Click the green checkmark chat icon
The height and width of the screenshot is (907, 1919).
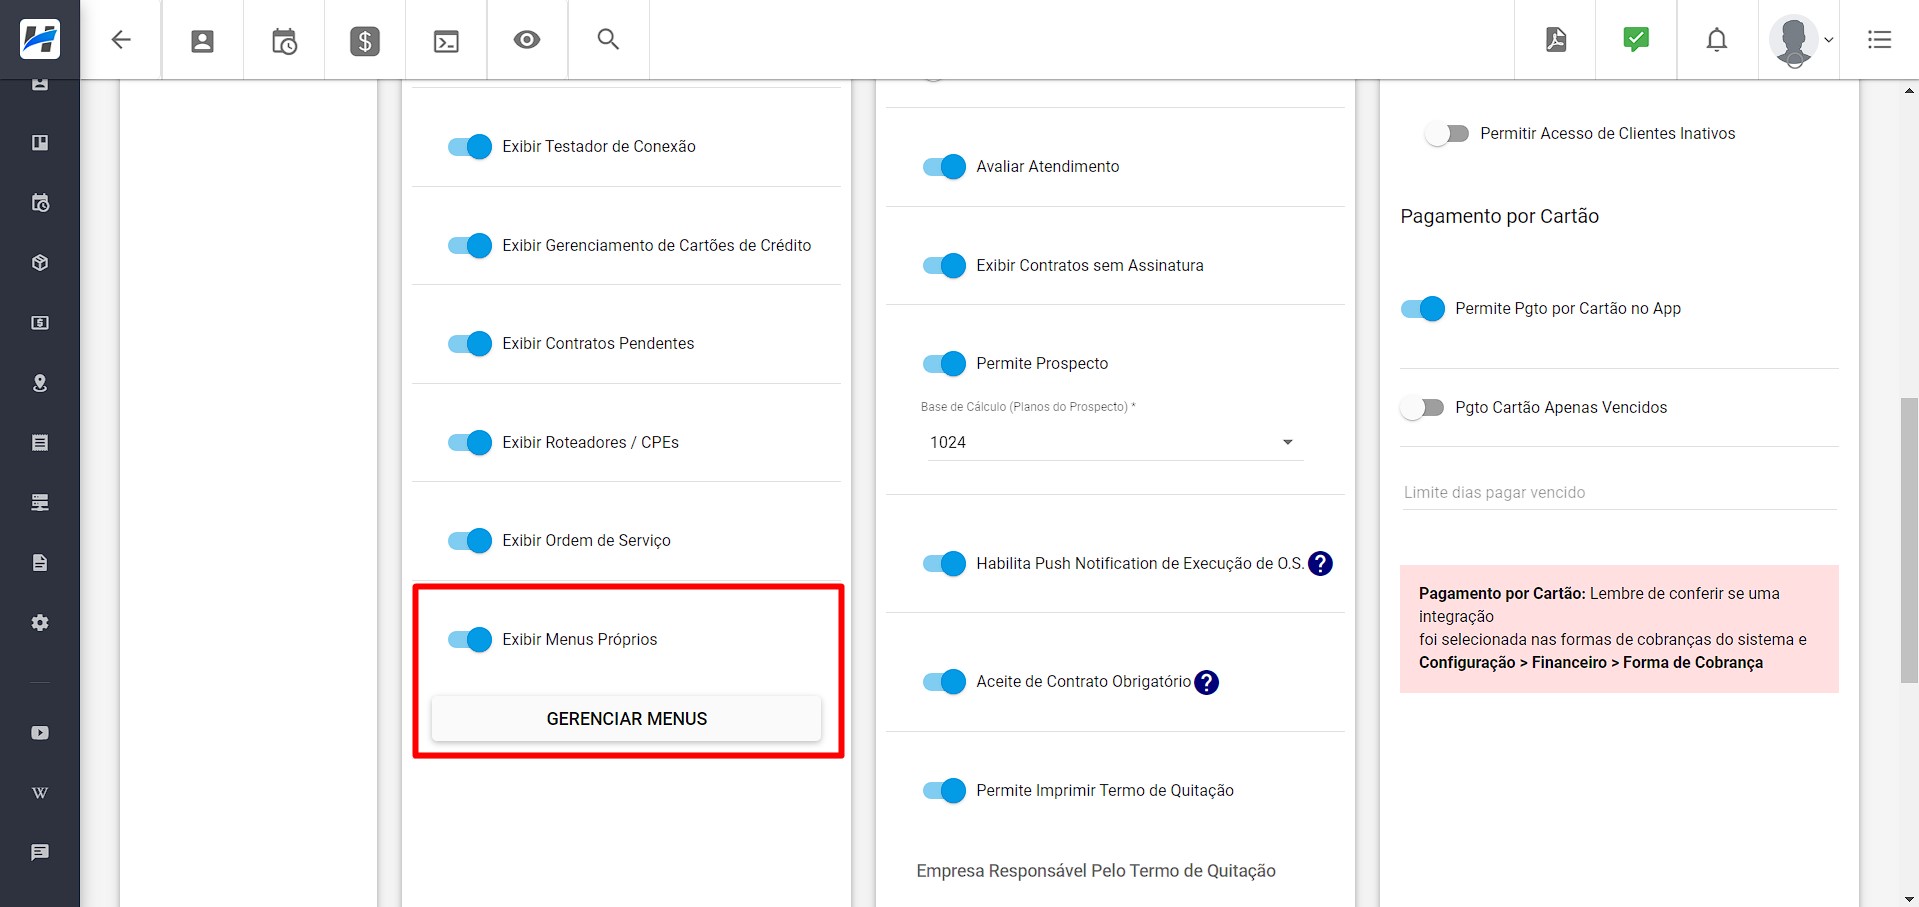point(1636,39)
